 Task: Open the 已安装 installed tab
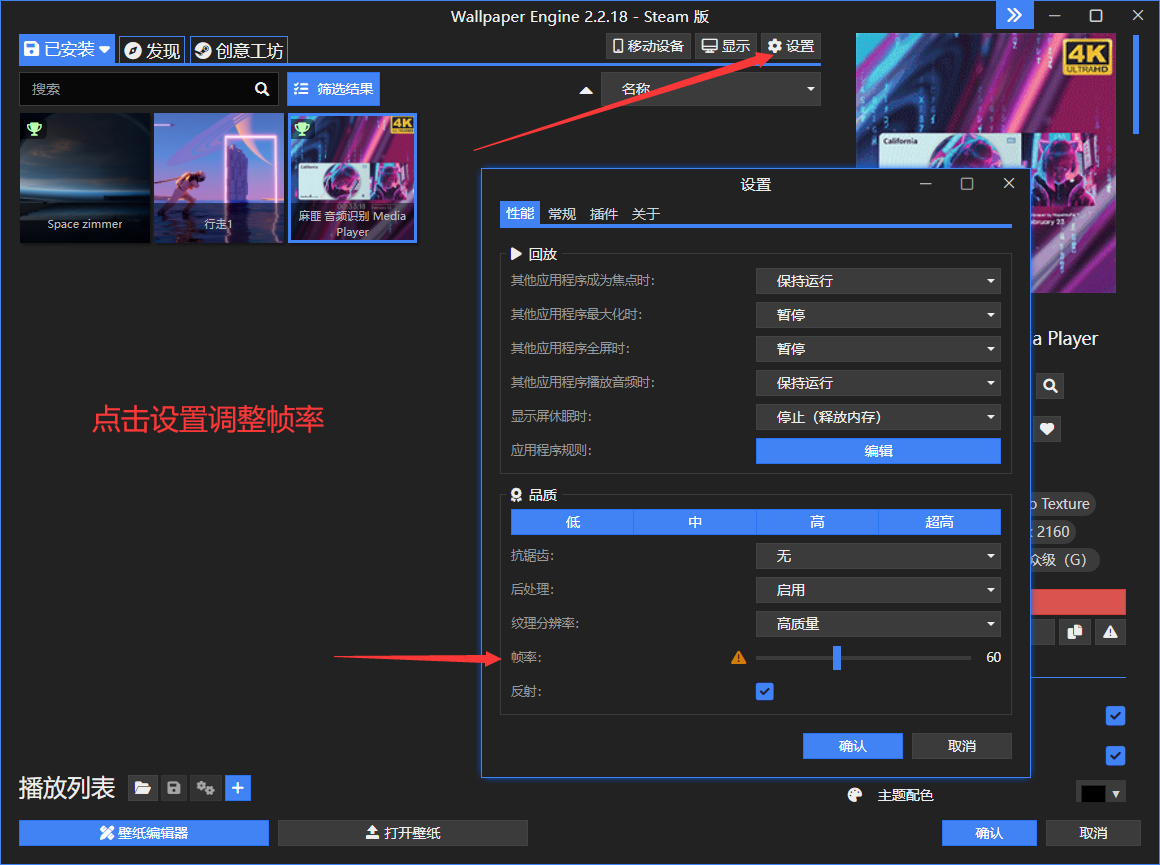click(67, 50)
